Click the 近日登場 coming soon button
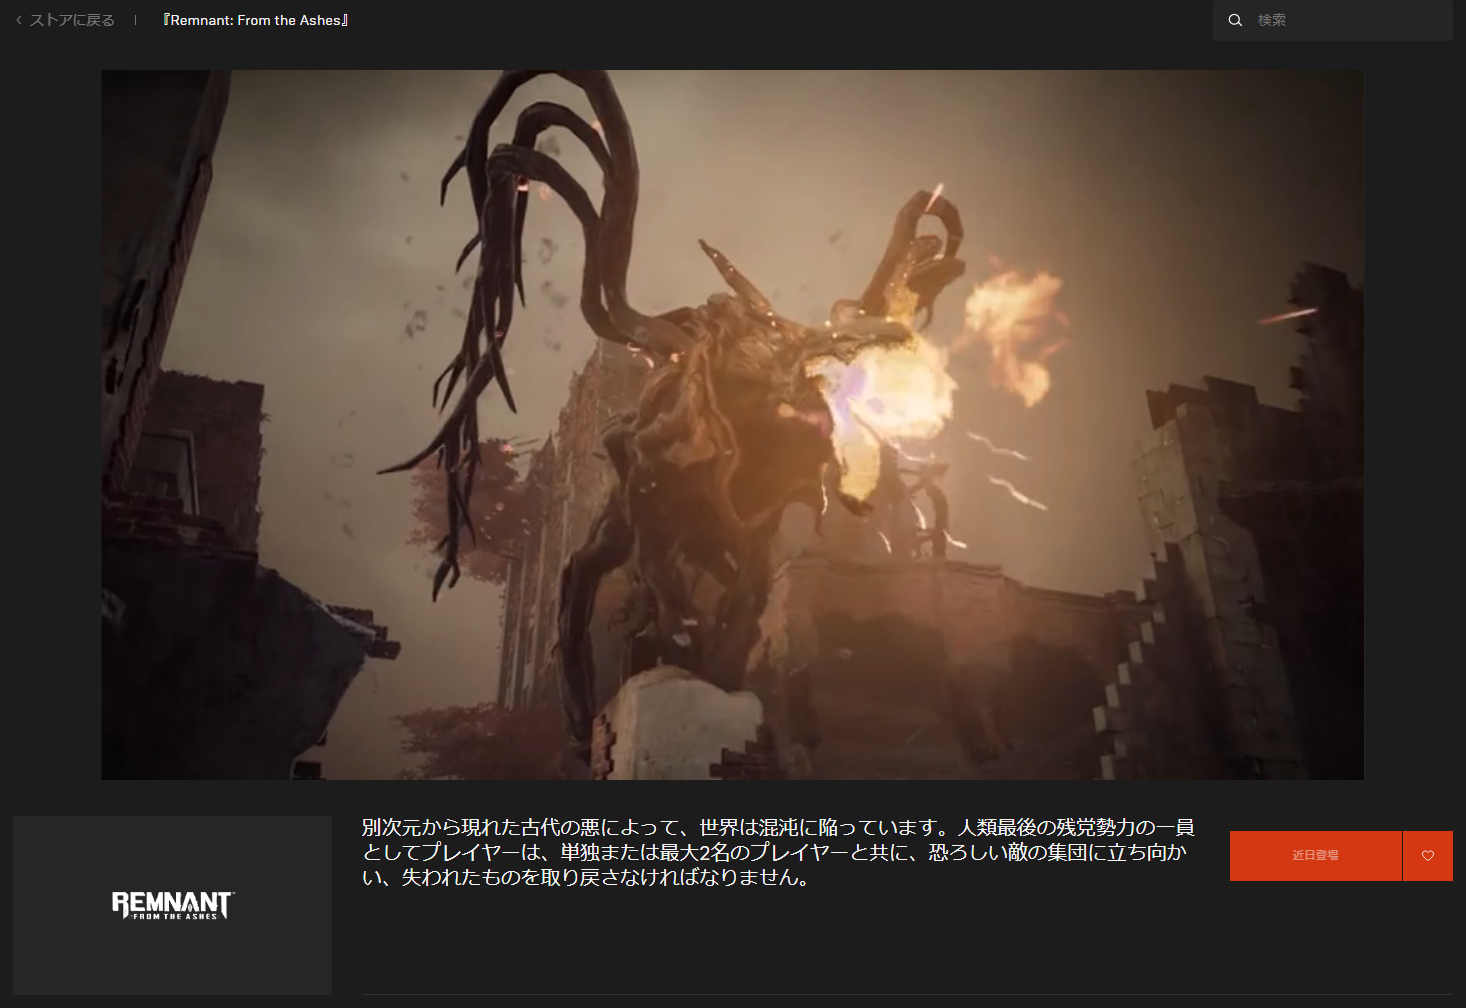This screenshot has height=1008, width=1466. click(1315, 856)
